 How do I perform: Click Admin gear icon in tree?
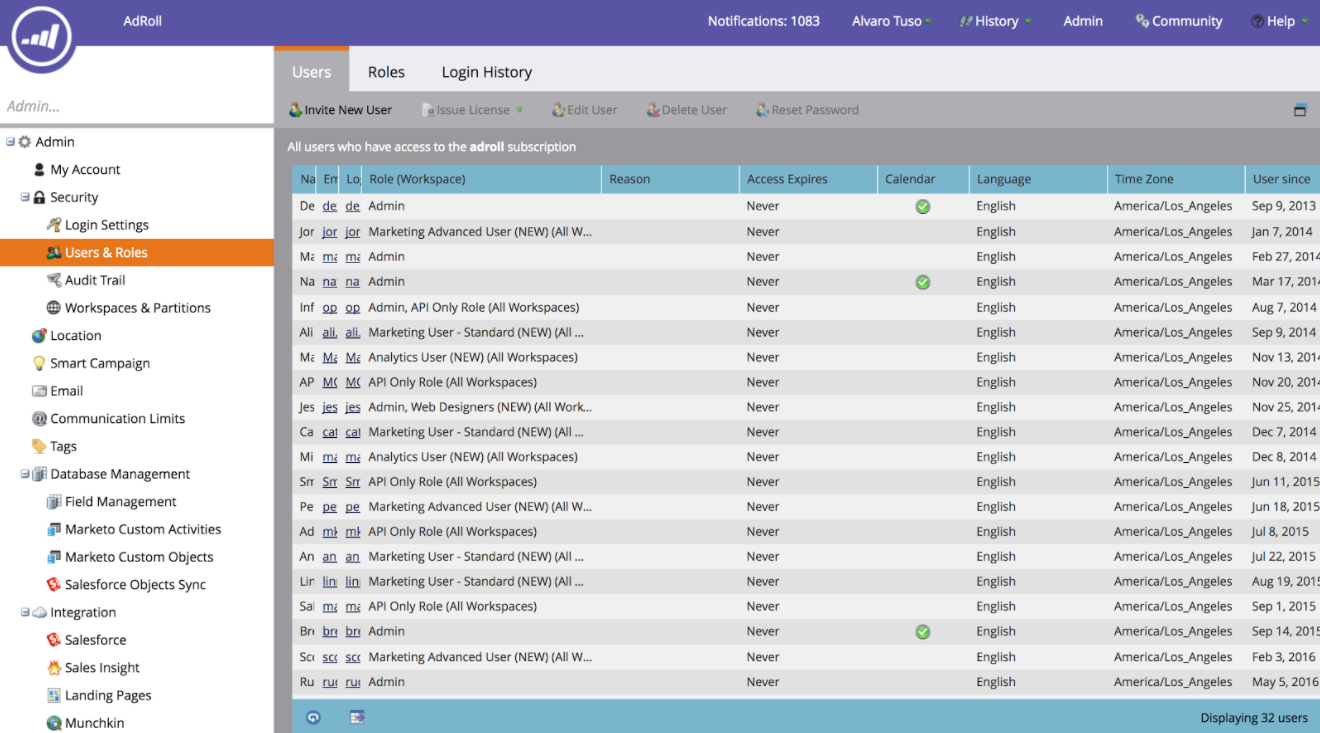tap(25, 142)
